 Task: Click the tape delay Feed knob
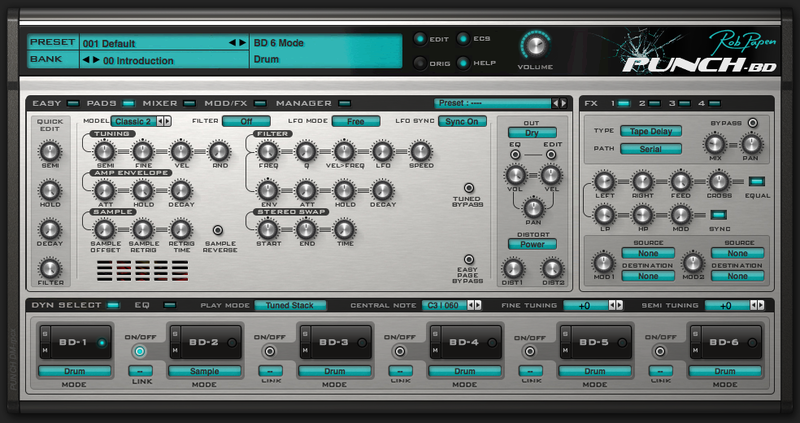click(x=681, y=181)
